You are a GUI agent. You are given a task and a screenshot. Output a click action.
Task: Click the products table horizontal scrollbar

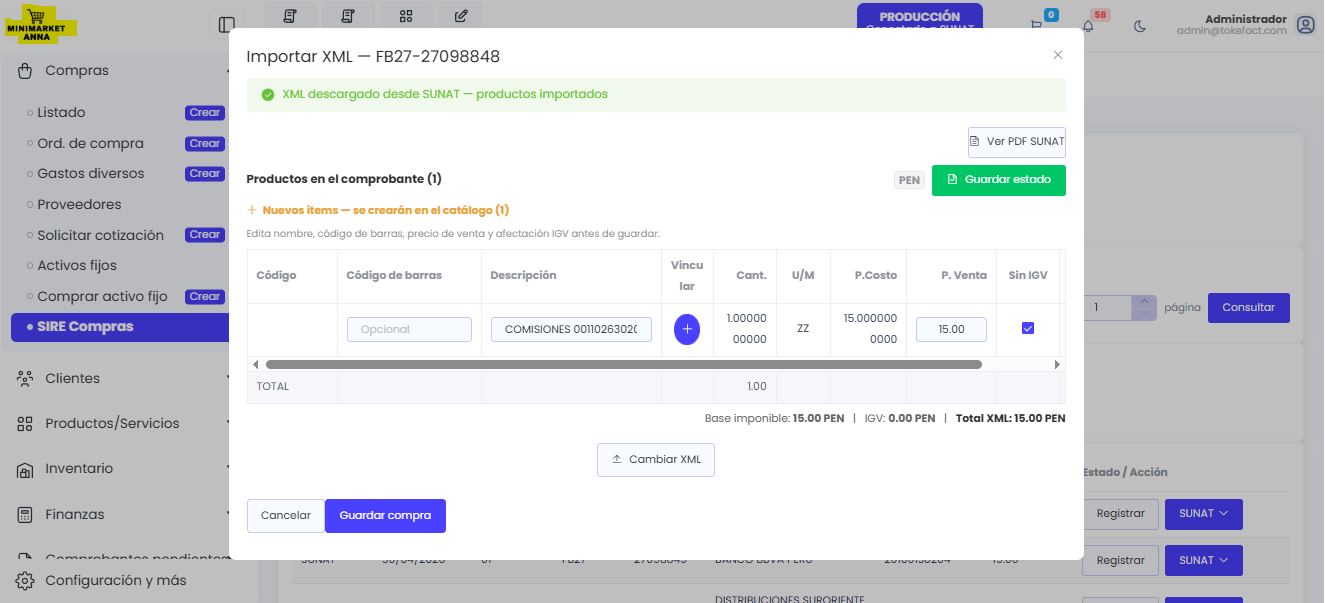coord(624,365)
